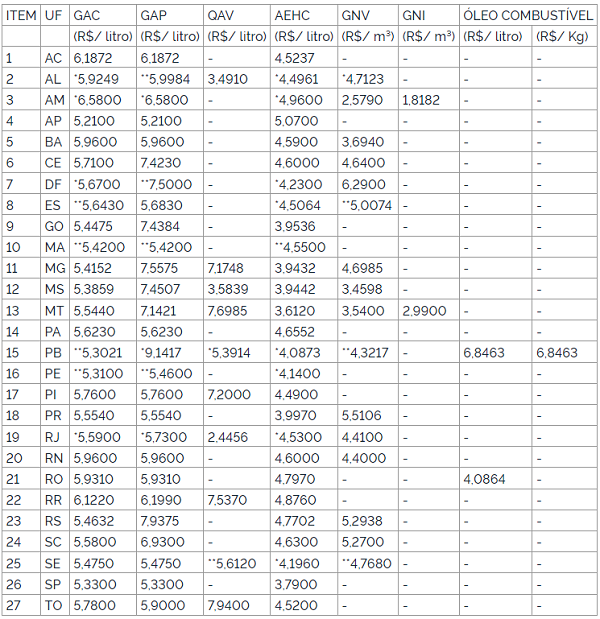Click the AM state cell

54,100
